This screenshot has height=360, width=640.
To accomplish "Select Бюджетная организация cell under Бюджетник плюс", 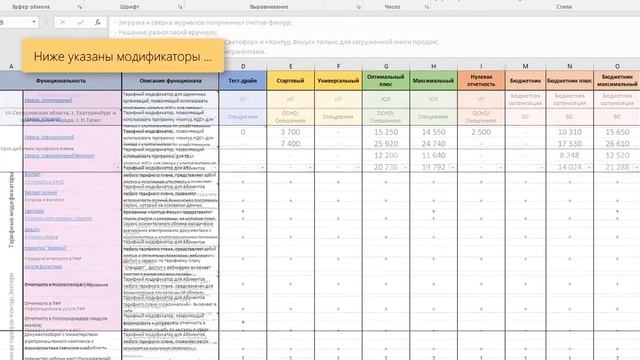I will point(569,99).
